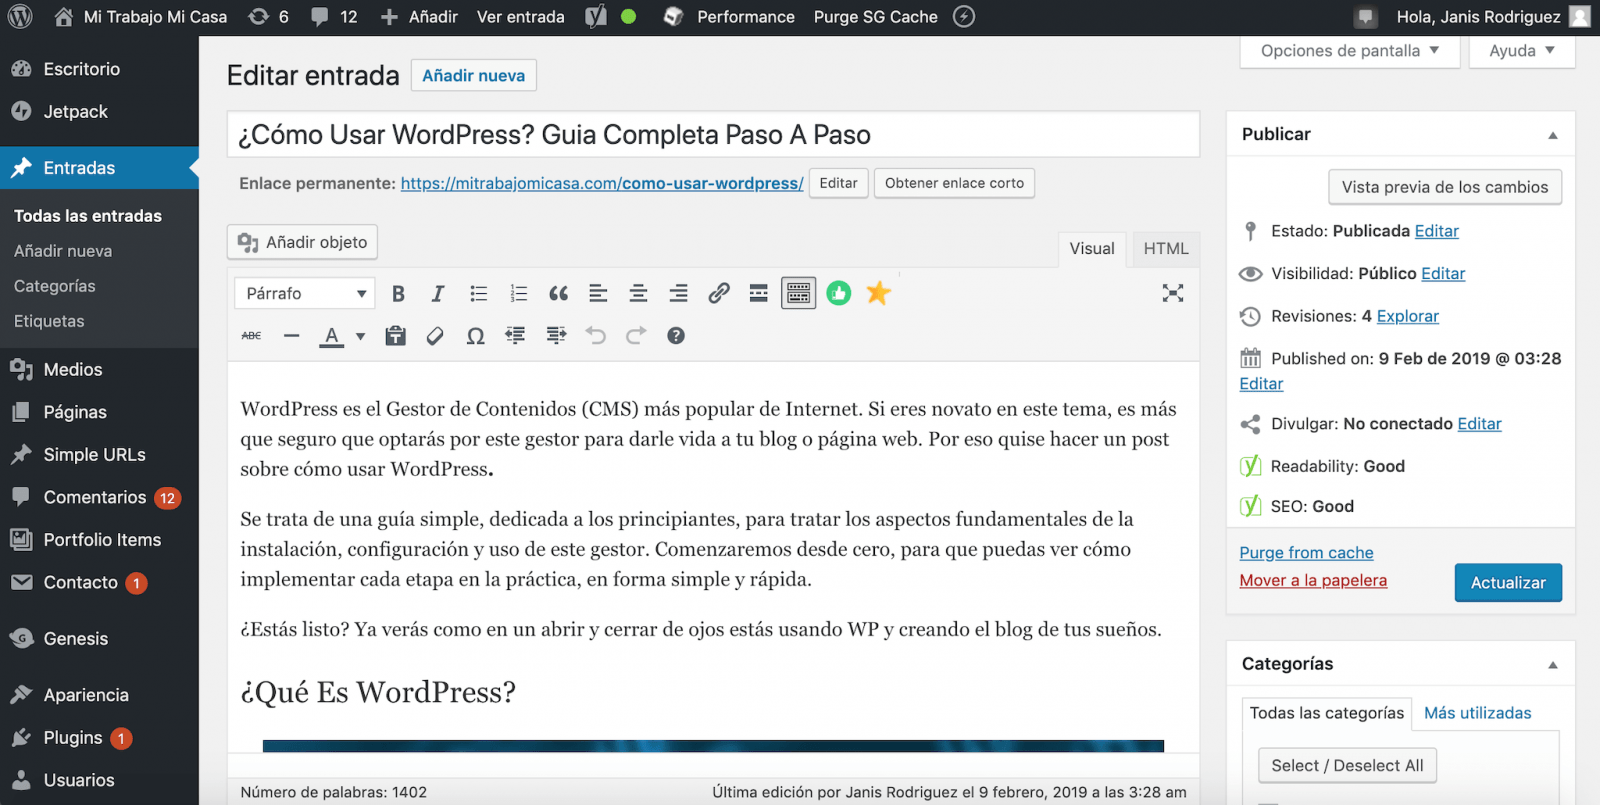This screenshot has height=805, width=1600.
Task: Apply italic formatting
Action: tap(437, 293)
